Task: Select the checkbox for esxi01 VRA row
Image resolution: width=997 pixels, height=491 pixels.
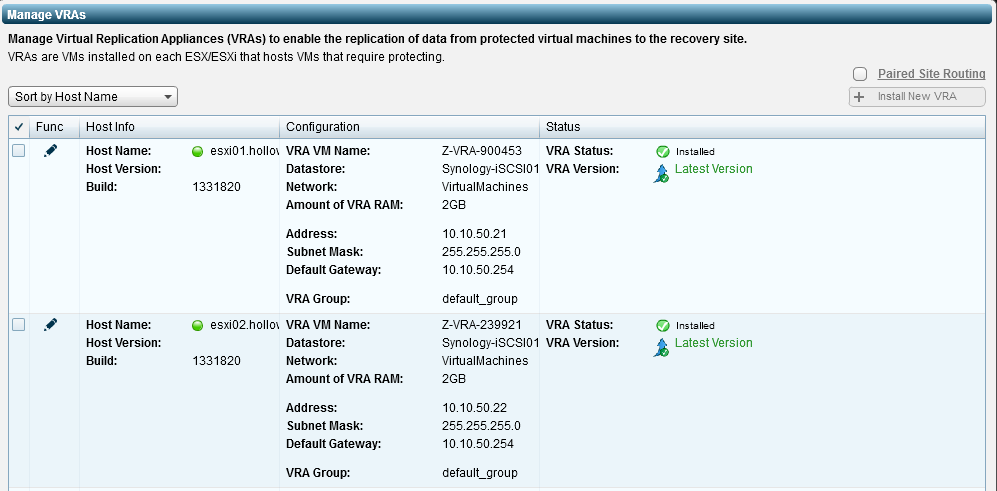Action: (x=18, y=151)
